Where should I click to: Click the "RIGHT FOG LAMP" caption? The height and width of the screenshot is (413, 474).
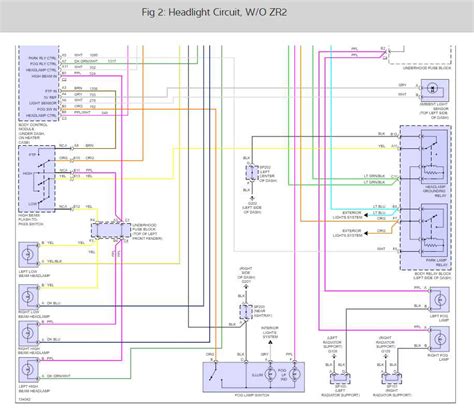tap(438, 357)
